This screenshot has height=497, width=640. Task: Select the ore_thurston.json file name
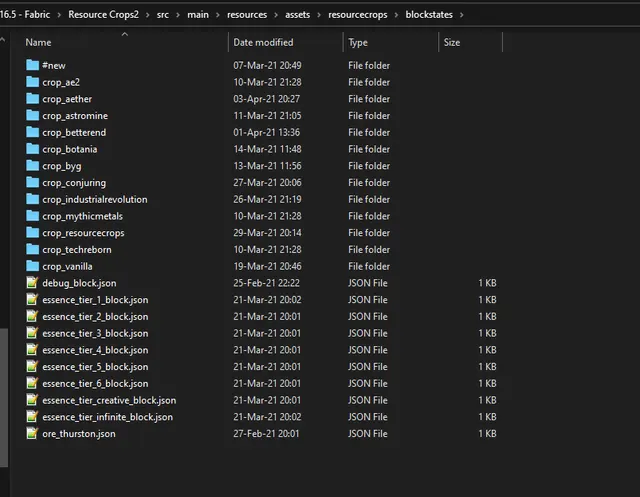[x=79, y=434]
